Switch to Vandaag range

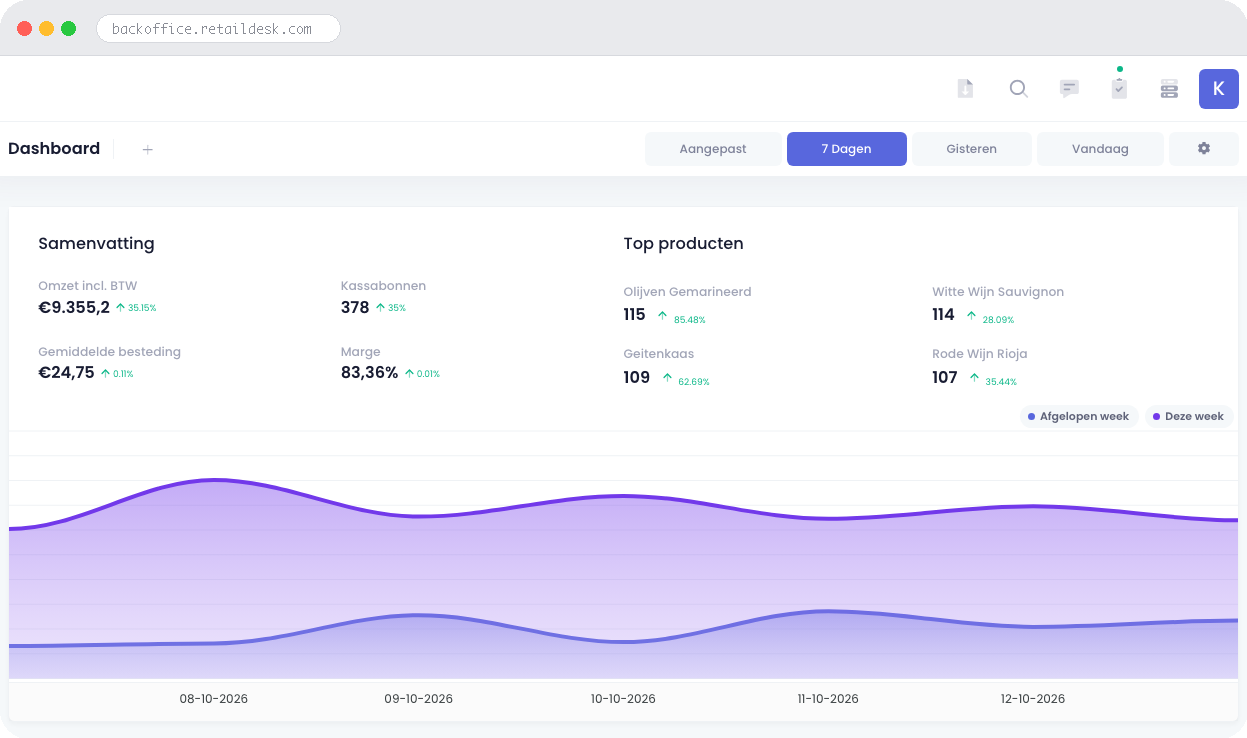pyautogui.click(x=1100, y=149)
